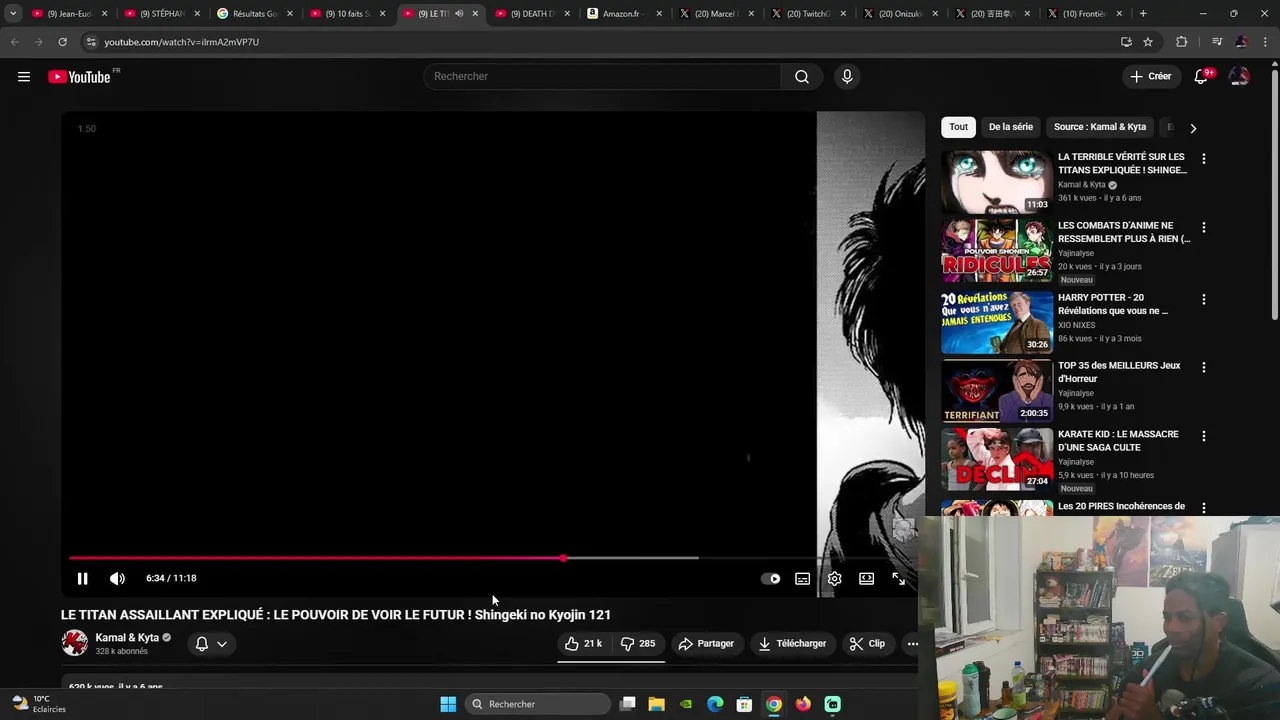Switch to the TwitchG browser tab
Screen dimensions: 1280x720
808,14
